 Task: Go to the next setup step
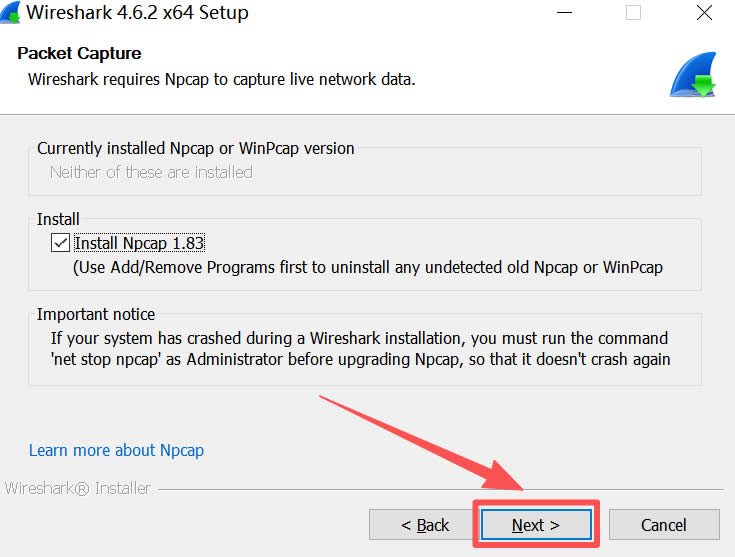[x=535, y=525]
